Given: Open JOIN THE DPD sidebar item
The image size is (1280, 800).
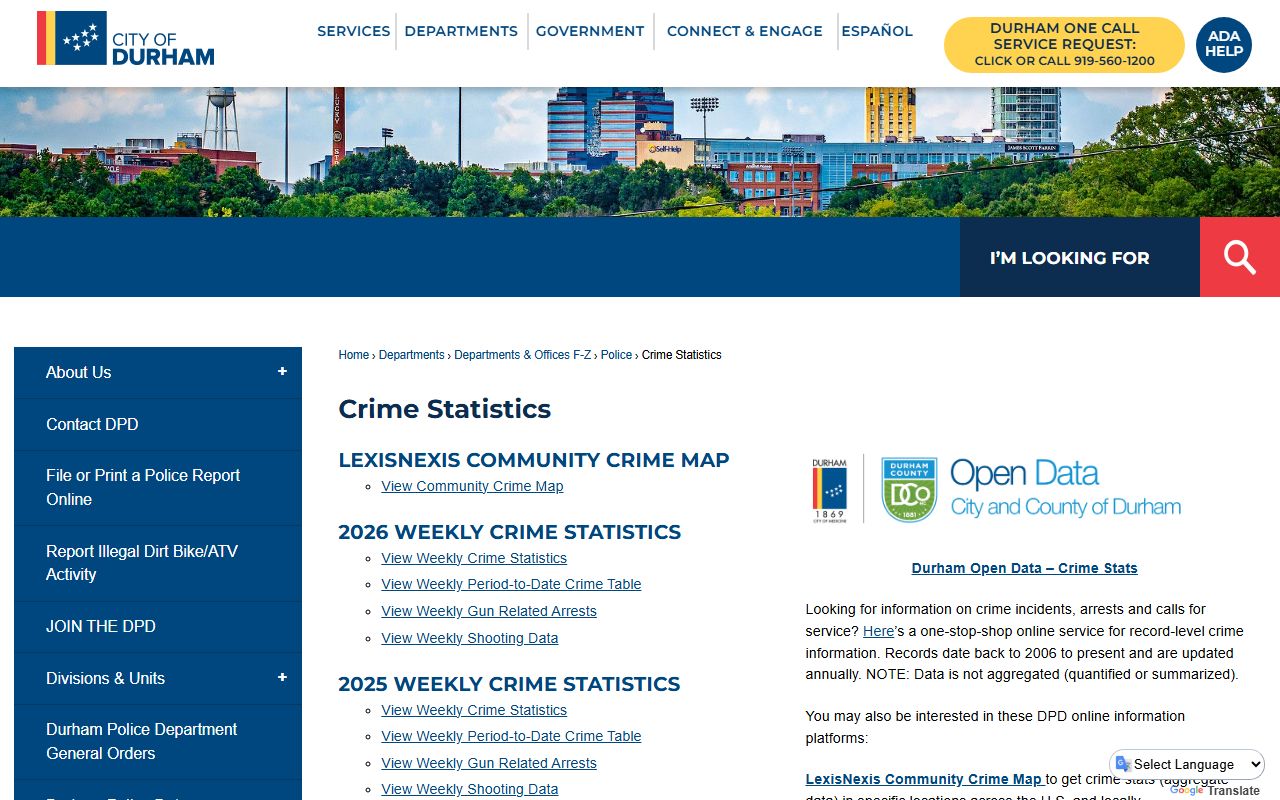Looking at the screenshot, I should tap(158, 626).
